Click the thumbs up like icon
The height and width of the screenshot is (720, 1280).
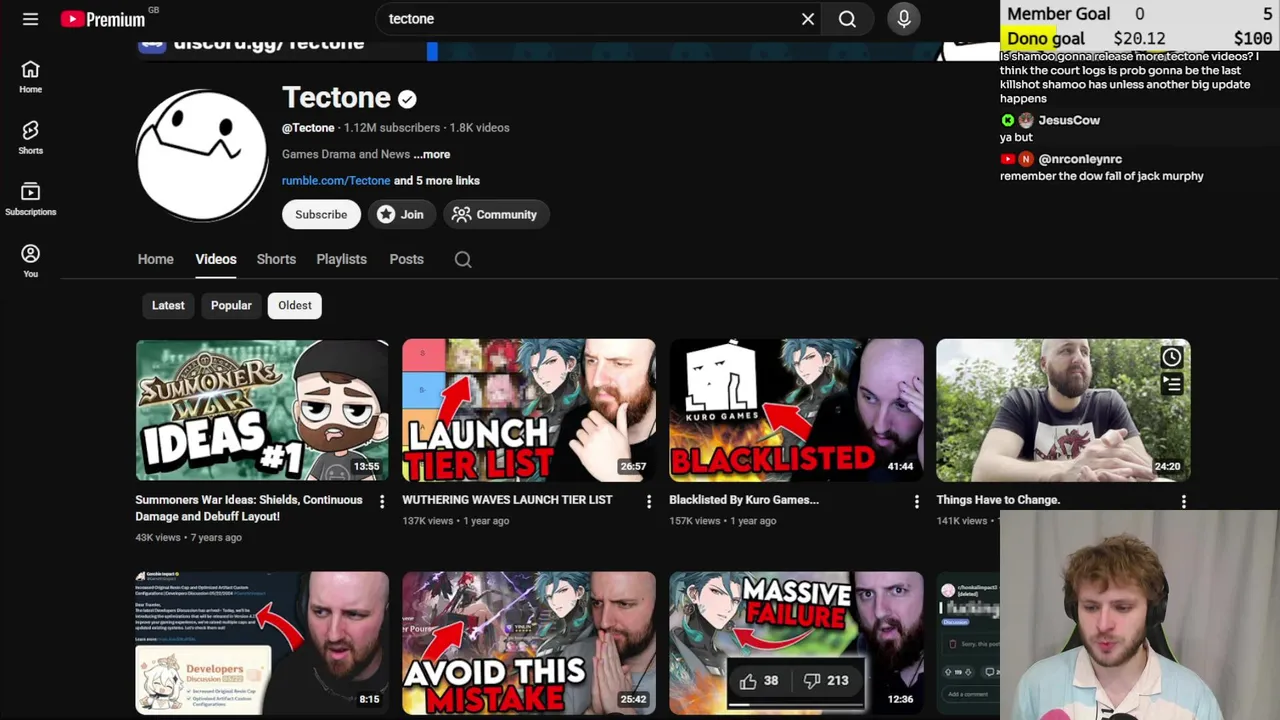(x=748, y=681)
